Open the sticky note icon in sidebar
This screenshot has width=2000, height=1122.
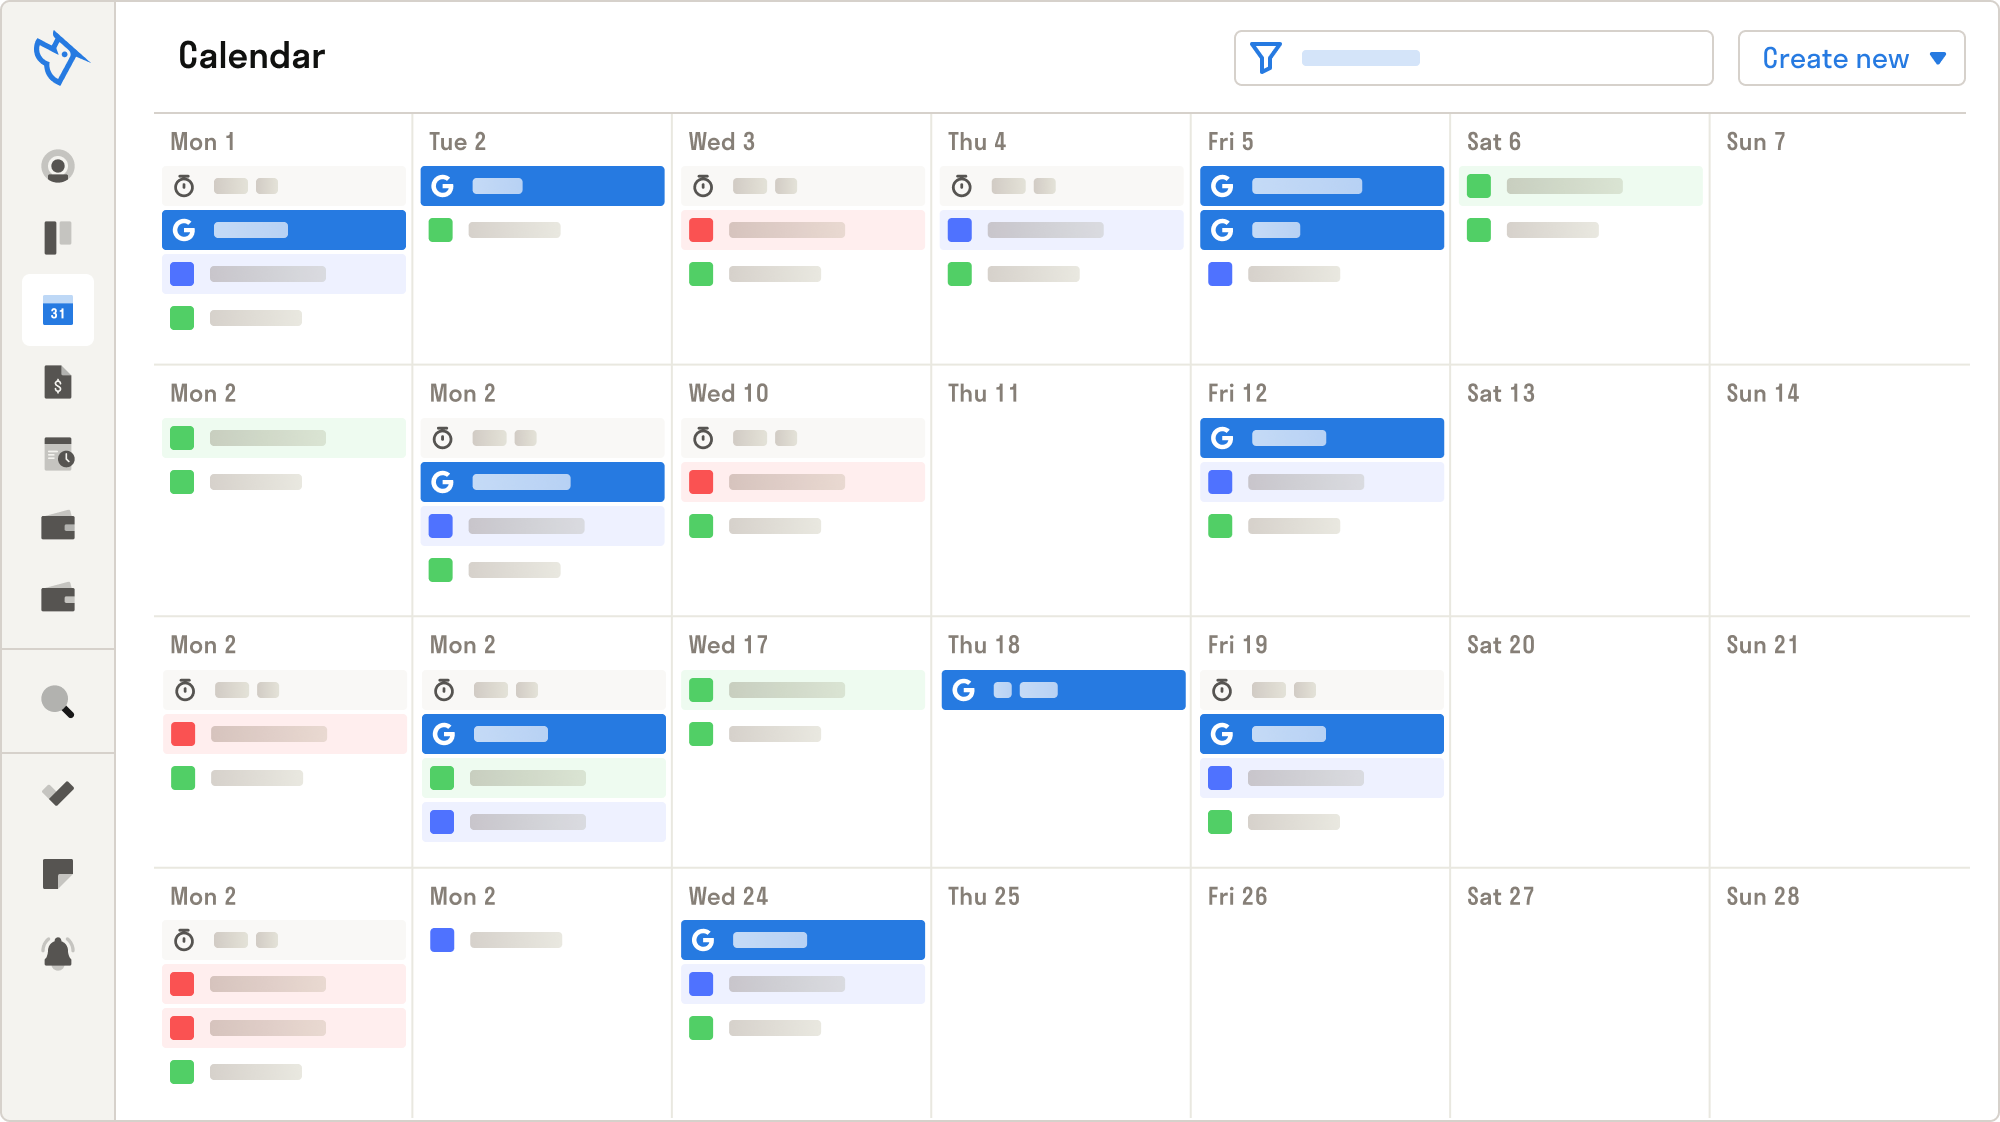tap(58, 874)
